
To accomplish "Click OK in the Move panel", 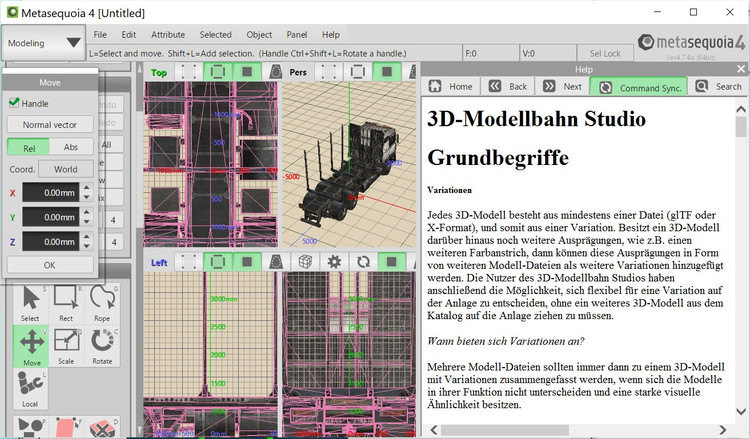I will coord(50,265).
